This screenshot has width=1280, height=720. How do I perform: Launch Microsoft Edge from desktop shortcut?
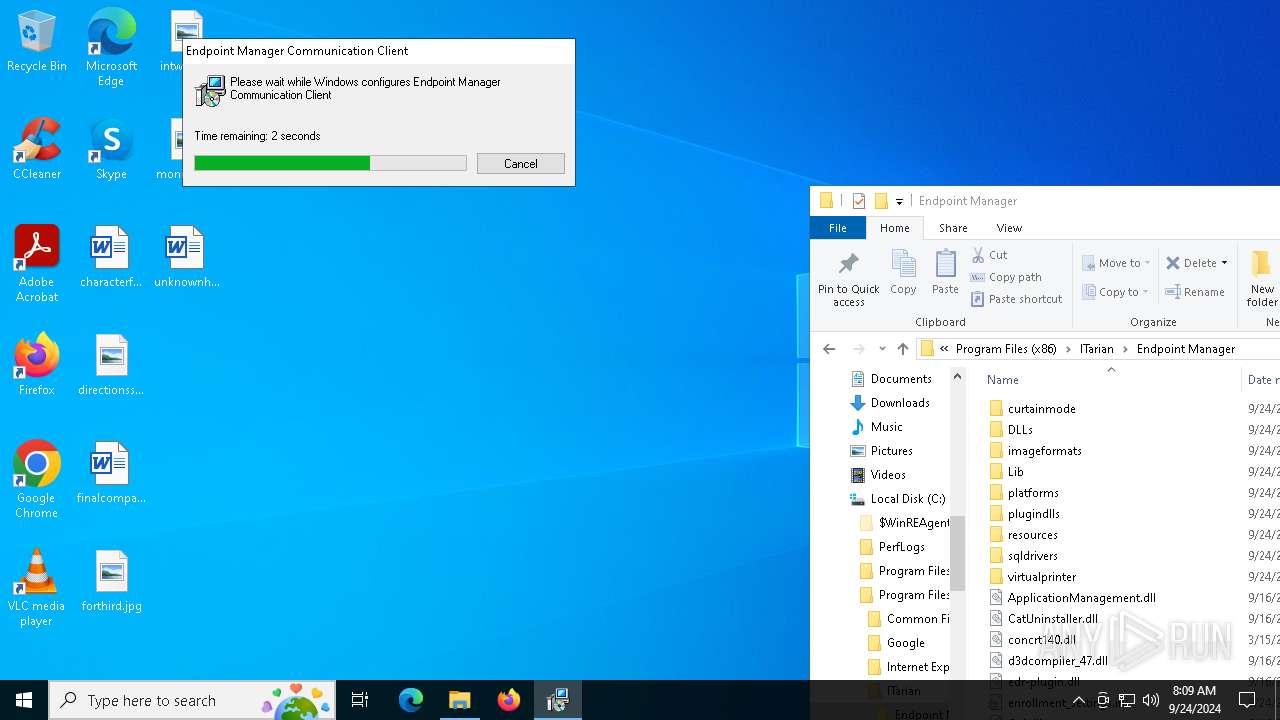pos(111,47)
